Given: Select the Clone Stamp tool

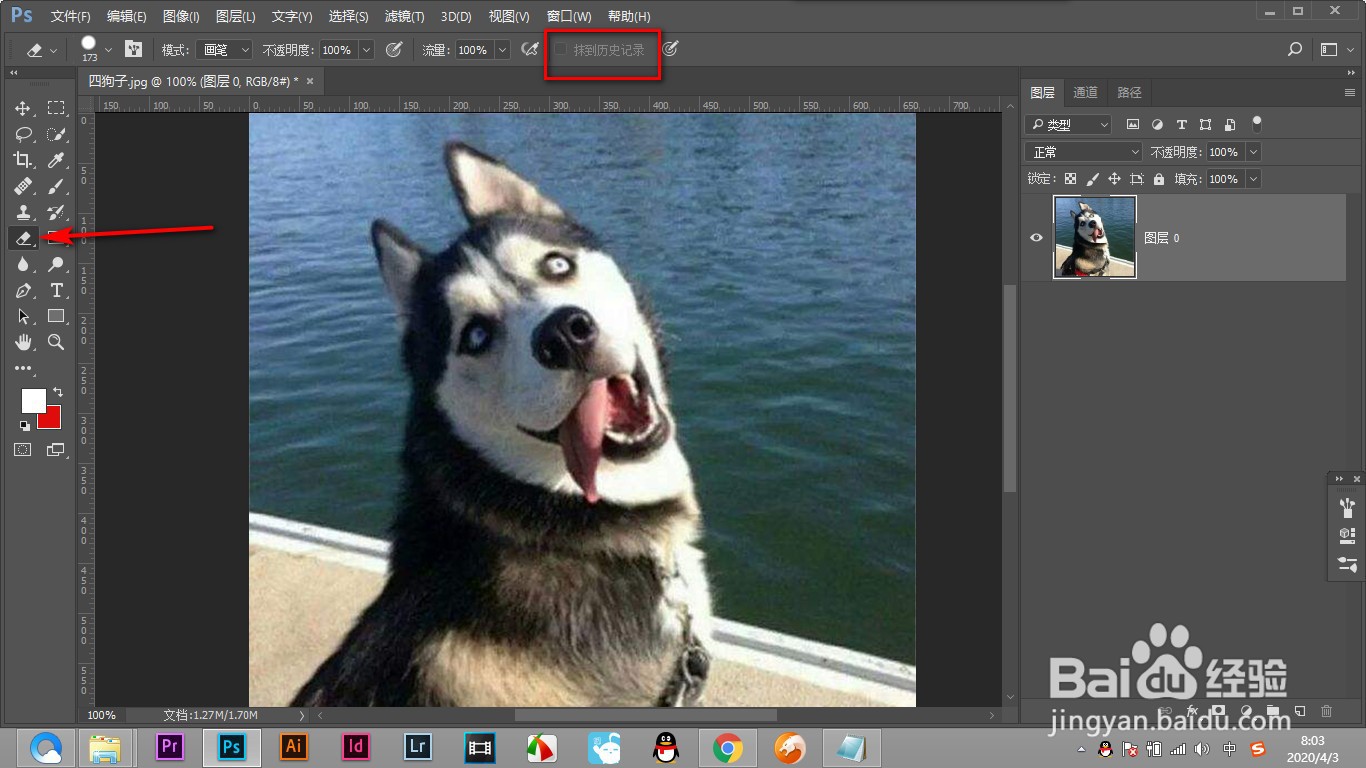Looking at the screenshot, I should 22,212.
